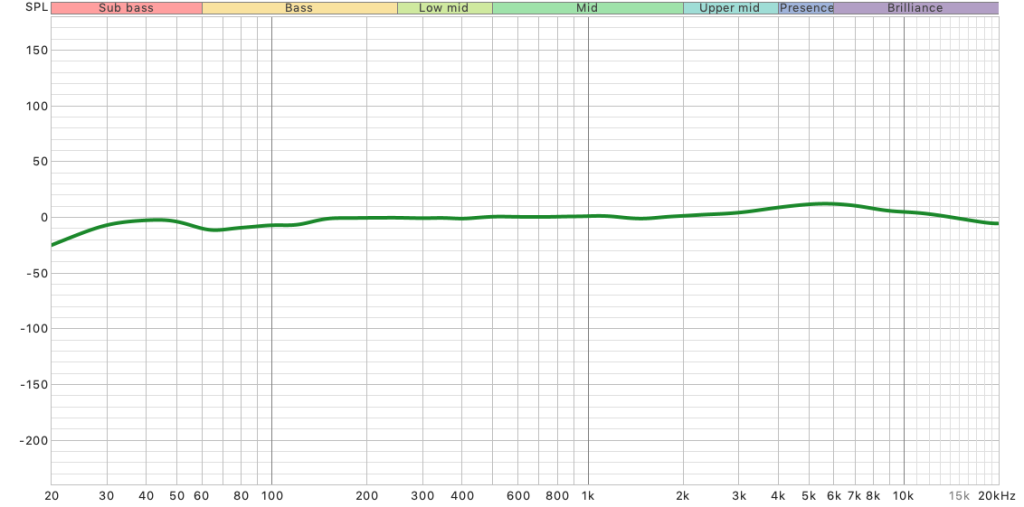This screenshot has width=1024, height=507.
Task: Click the 800 Hz frequency label
Action: [x=557, y=496]
